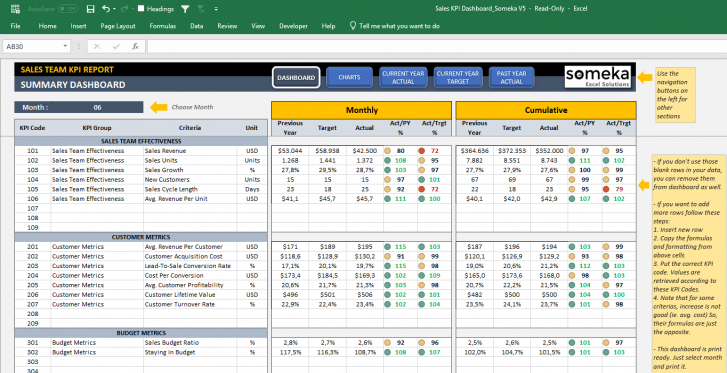Screen dimensions: 727x373
Task: Switch to the Home ribbon tab
Action: [47, 26]
